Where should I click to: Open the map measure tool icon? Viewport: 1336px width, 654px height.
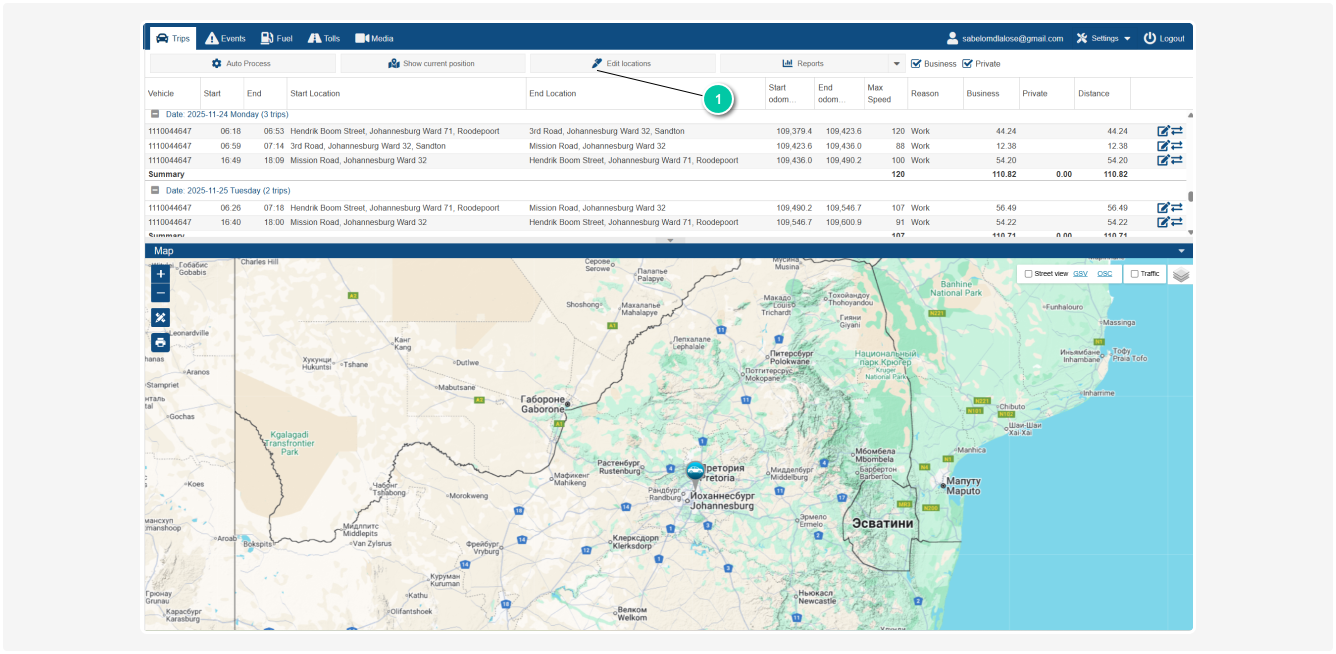[160, 317]
